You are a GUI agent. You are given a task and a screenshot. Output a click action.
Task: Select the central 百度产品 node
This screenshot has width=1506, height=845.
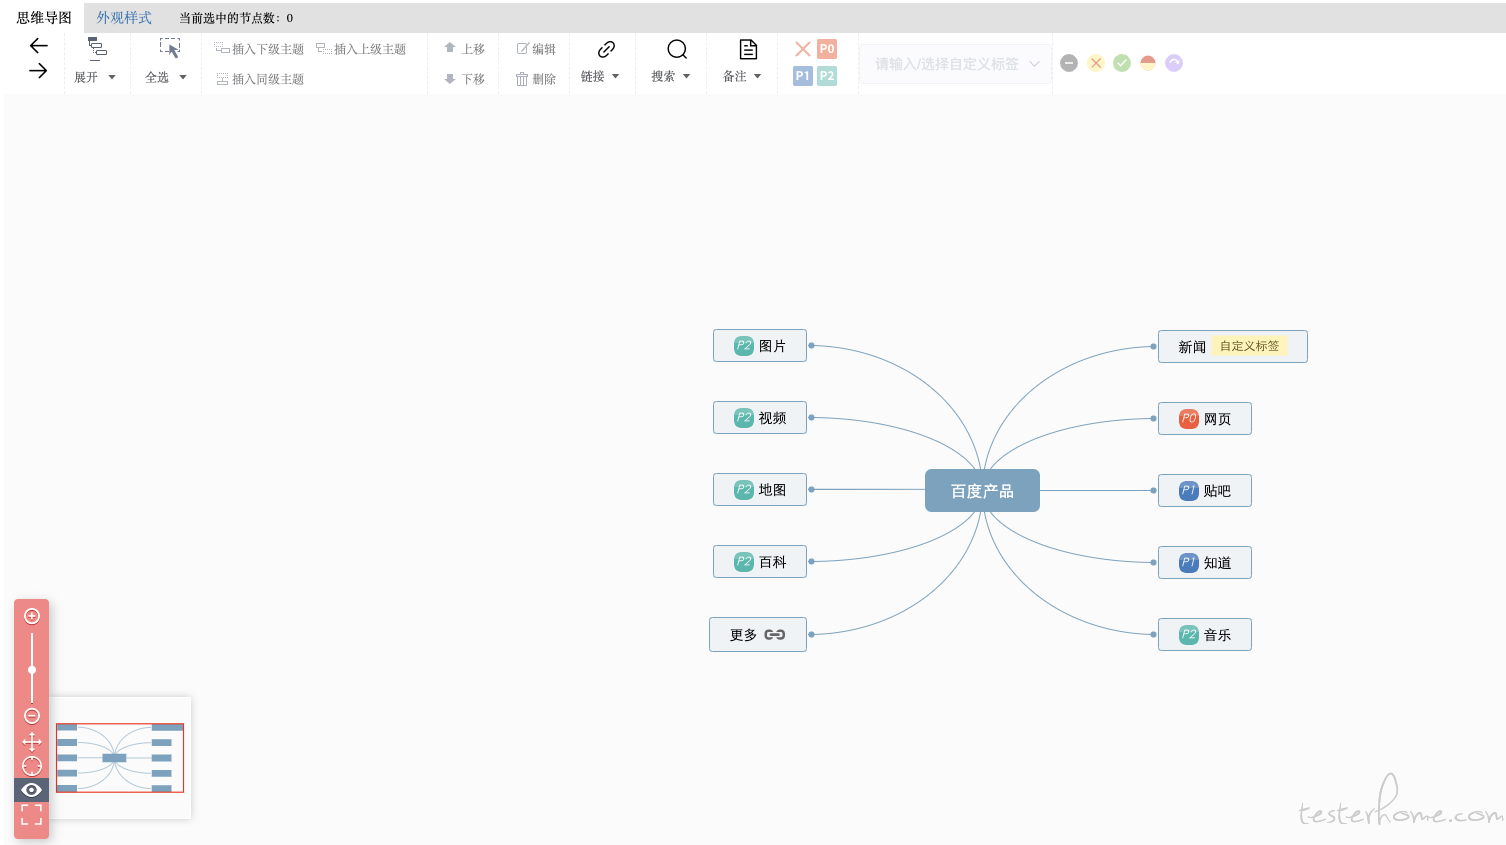pyautogui.click(x=982, y=491)
